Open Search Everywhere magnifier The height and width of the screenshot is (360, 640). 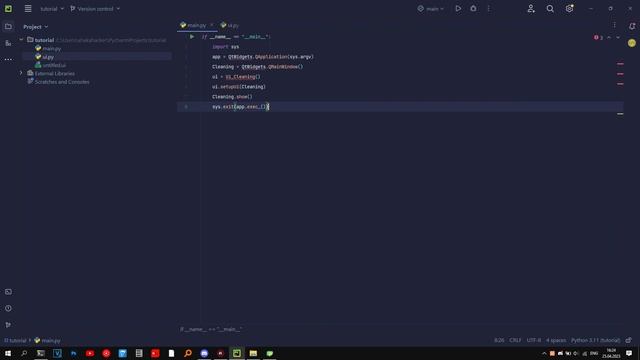(x=550, y=9)
